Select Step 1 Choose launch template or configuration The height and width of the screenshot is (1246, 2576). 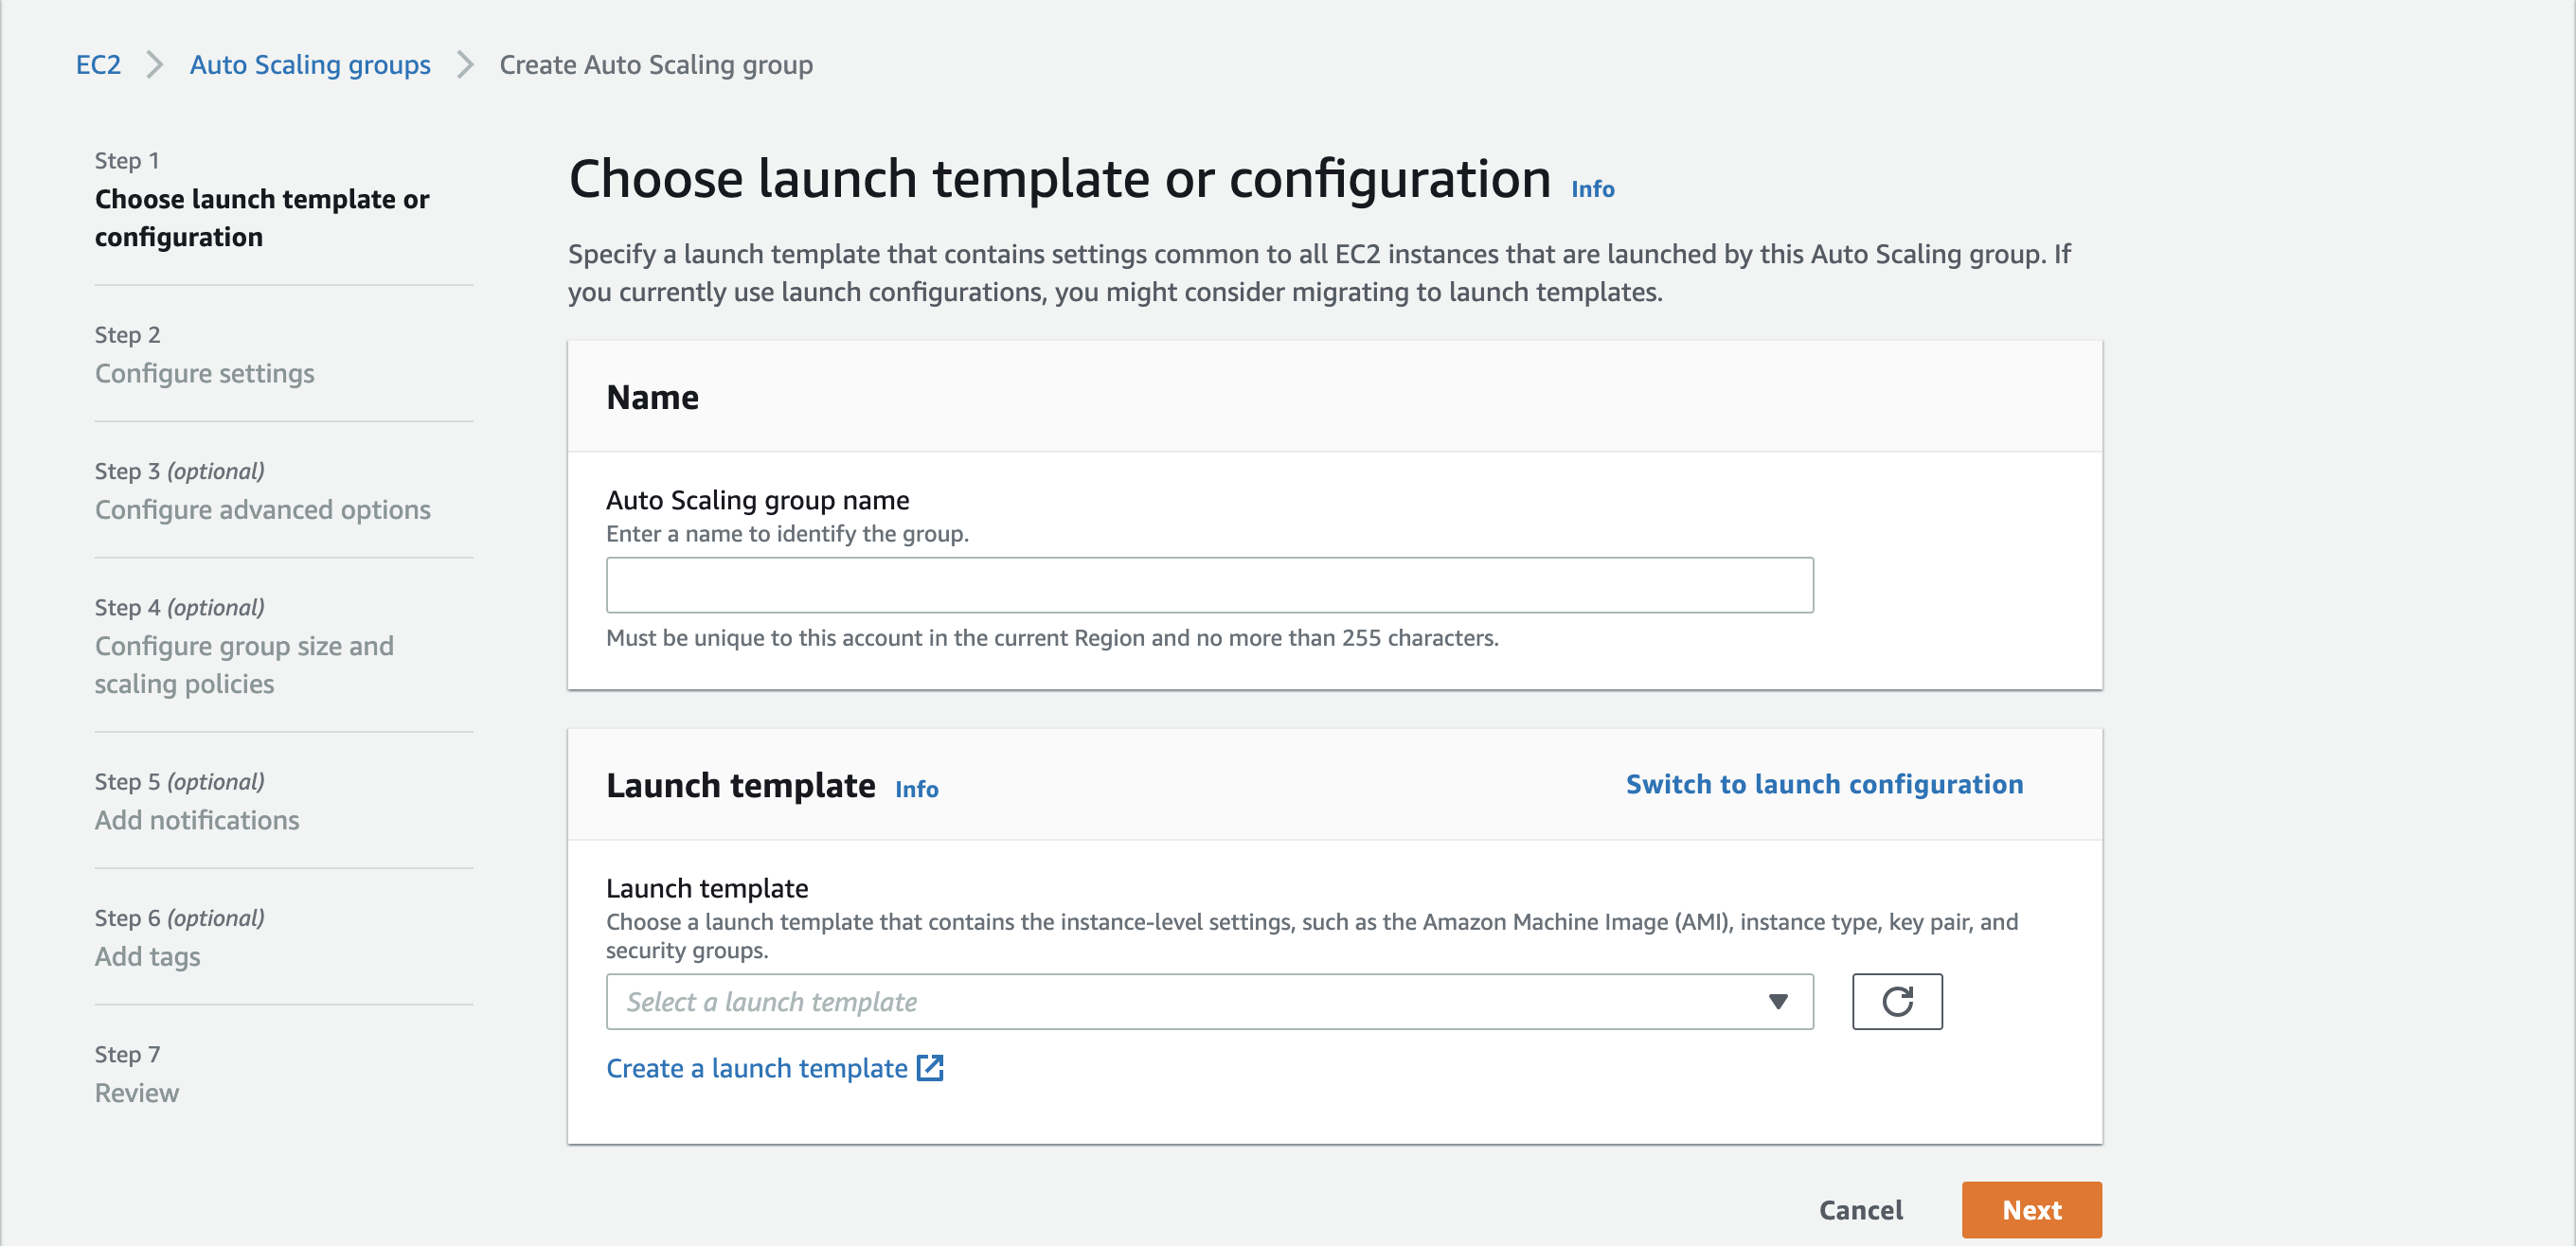[262, 218]
